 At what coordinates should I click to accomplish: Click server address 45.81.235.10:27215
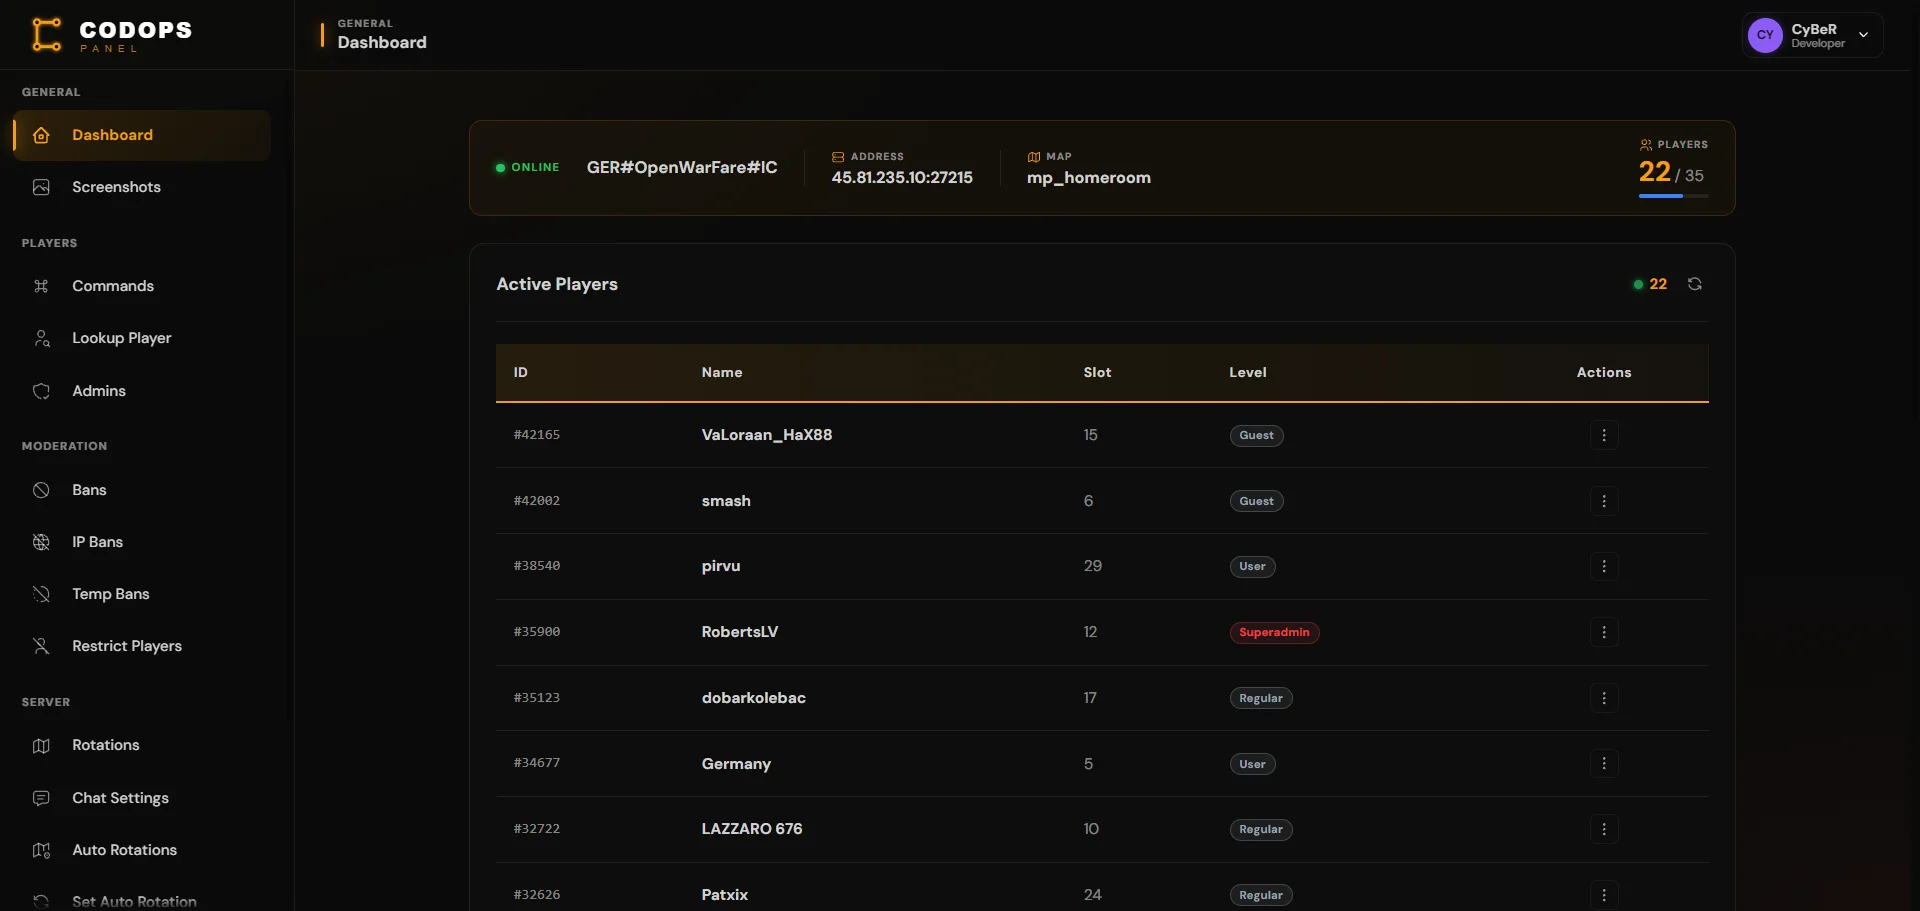pos(902,178)
